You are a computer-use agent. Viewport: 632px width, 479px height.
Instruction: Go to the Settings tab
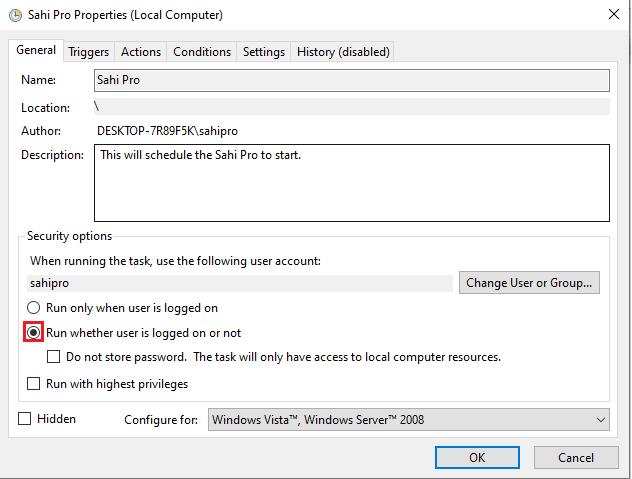click(264, 52)
